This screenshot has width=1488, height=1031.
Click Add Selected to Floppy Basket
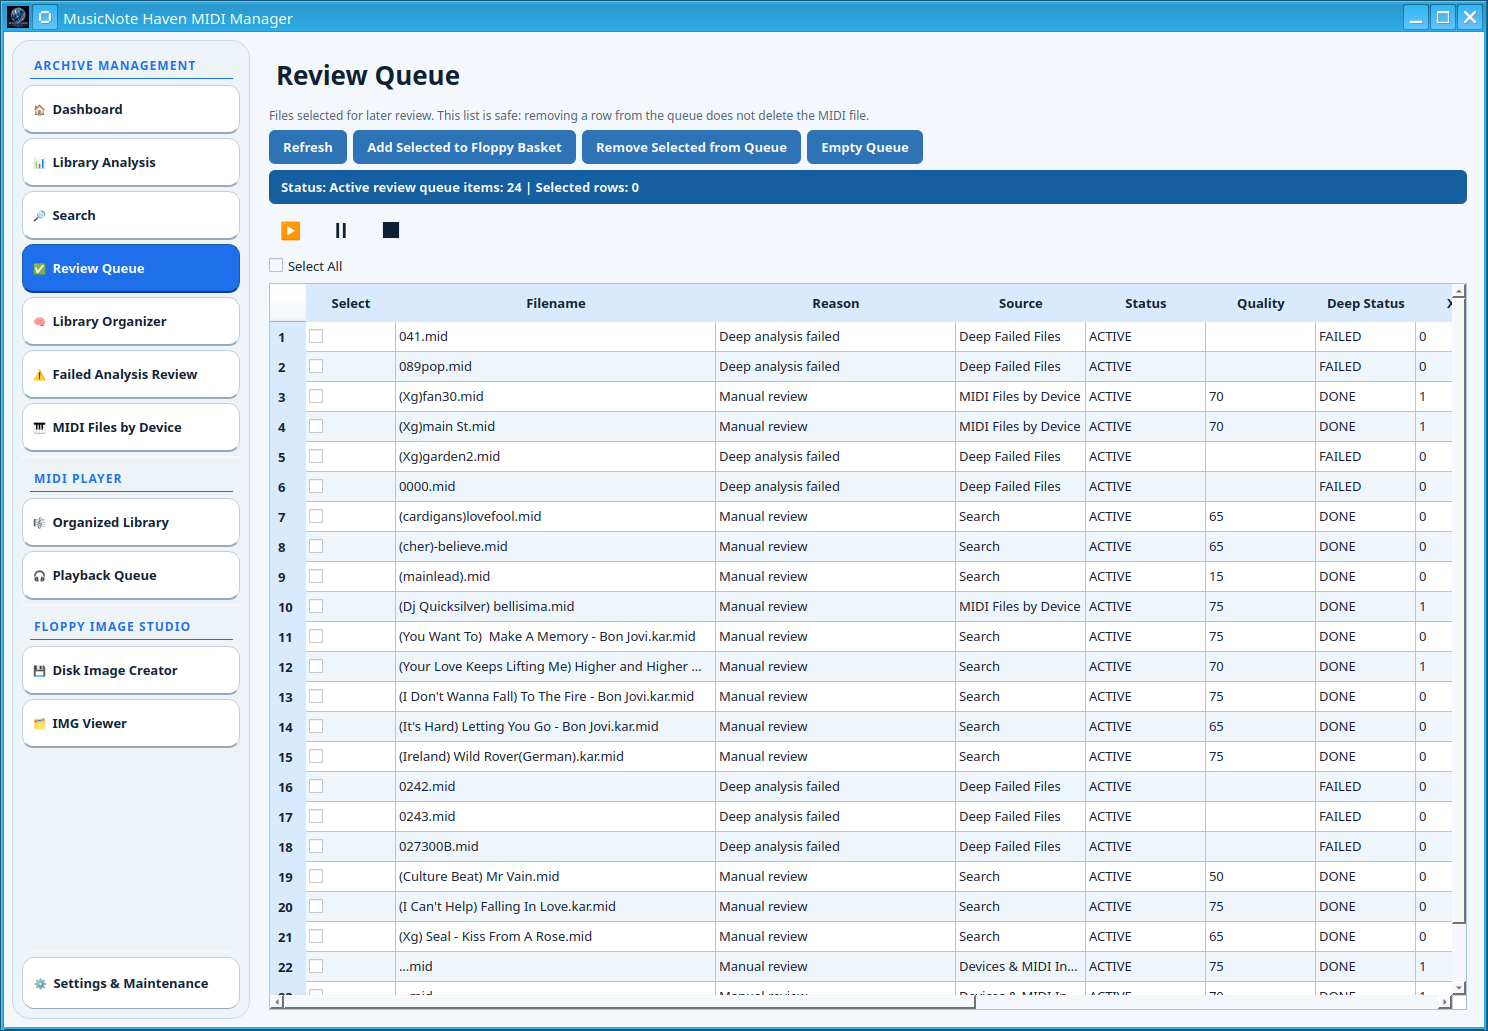click(x=464, y=147)
